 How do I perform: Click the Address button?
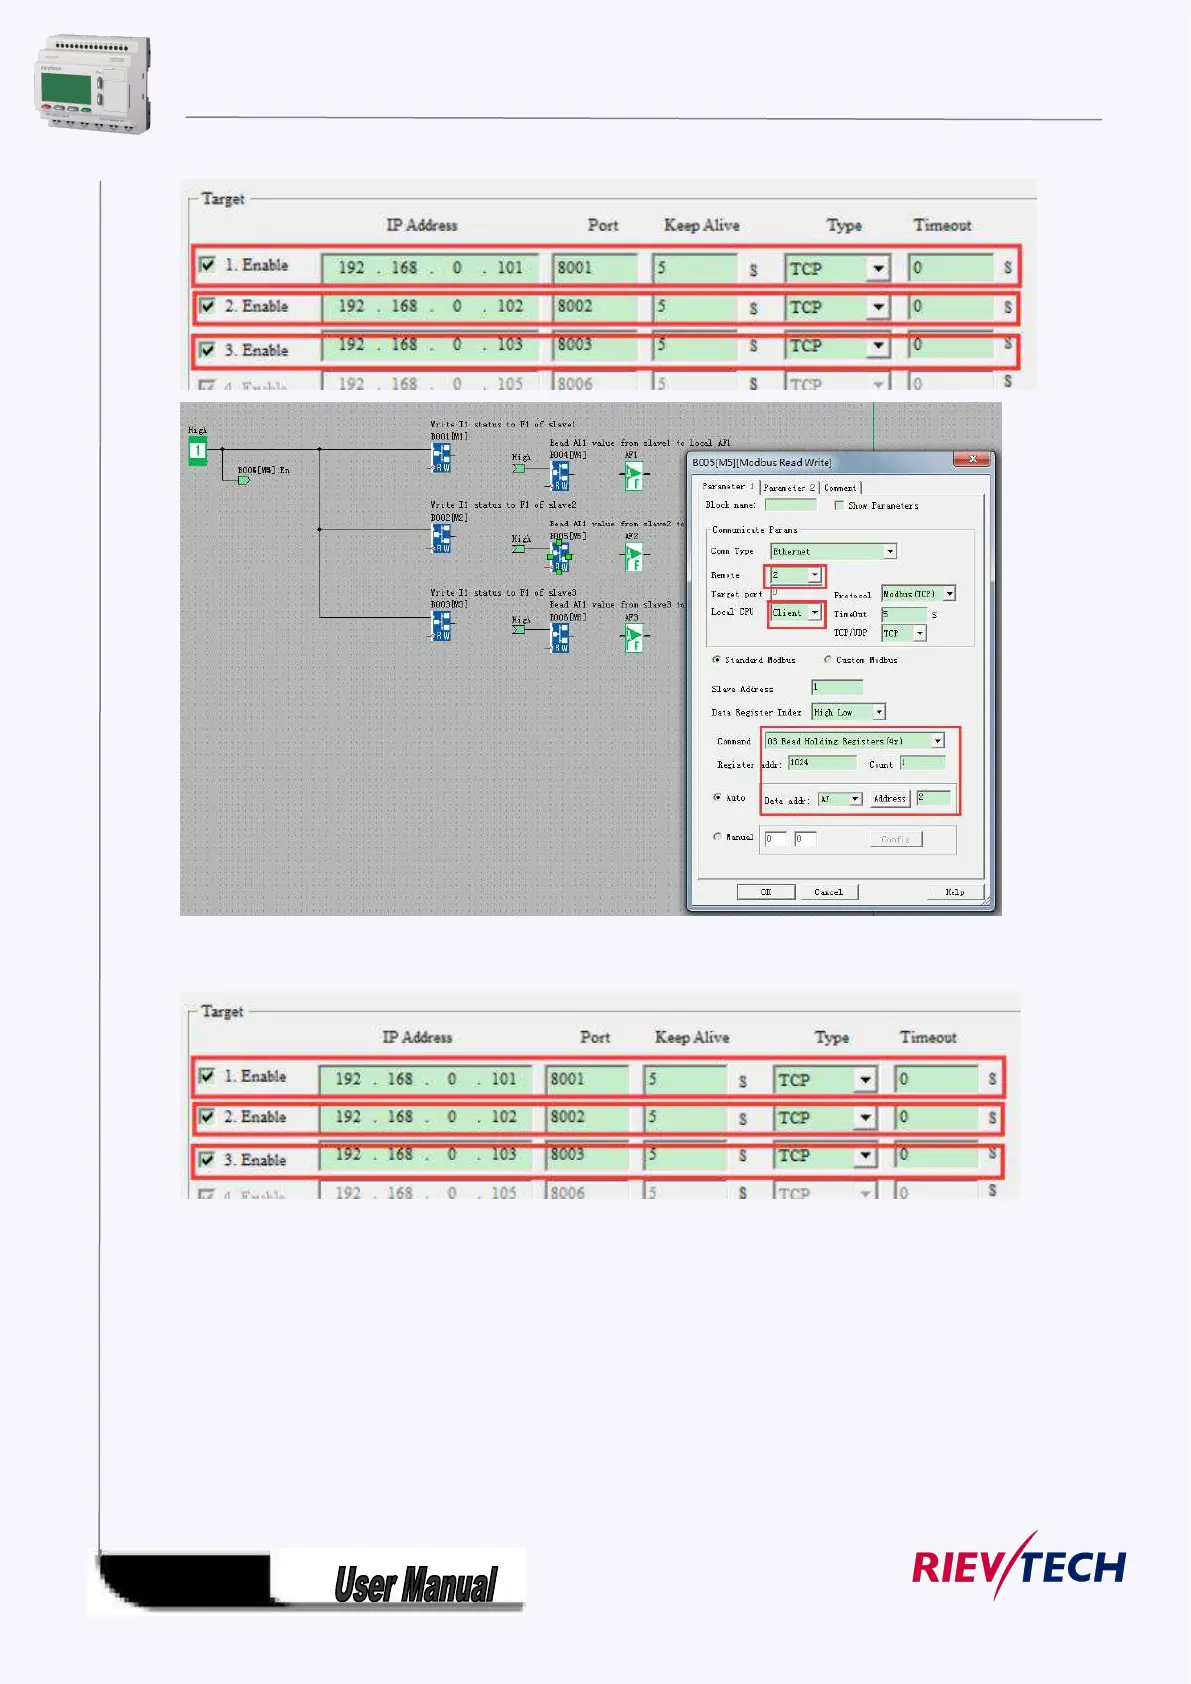(x=889, y=799)
